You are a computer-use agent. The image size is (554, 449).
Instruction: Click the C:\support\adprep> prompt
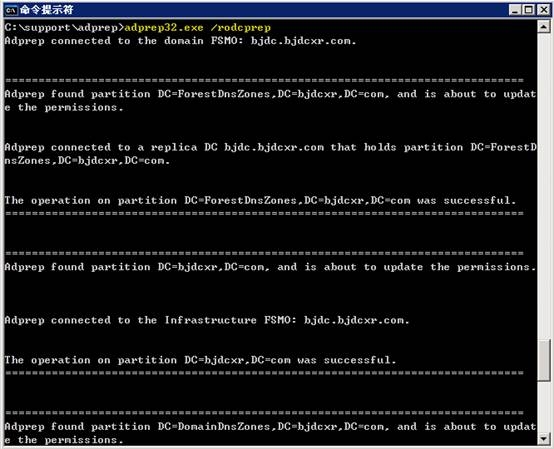pos(64,28)
